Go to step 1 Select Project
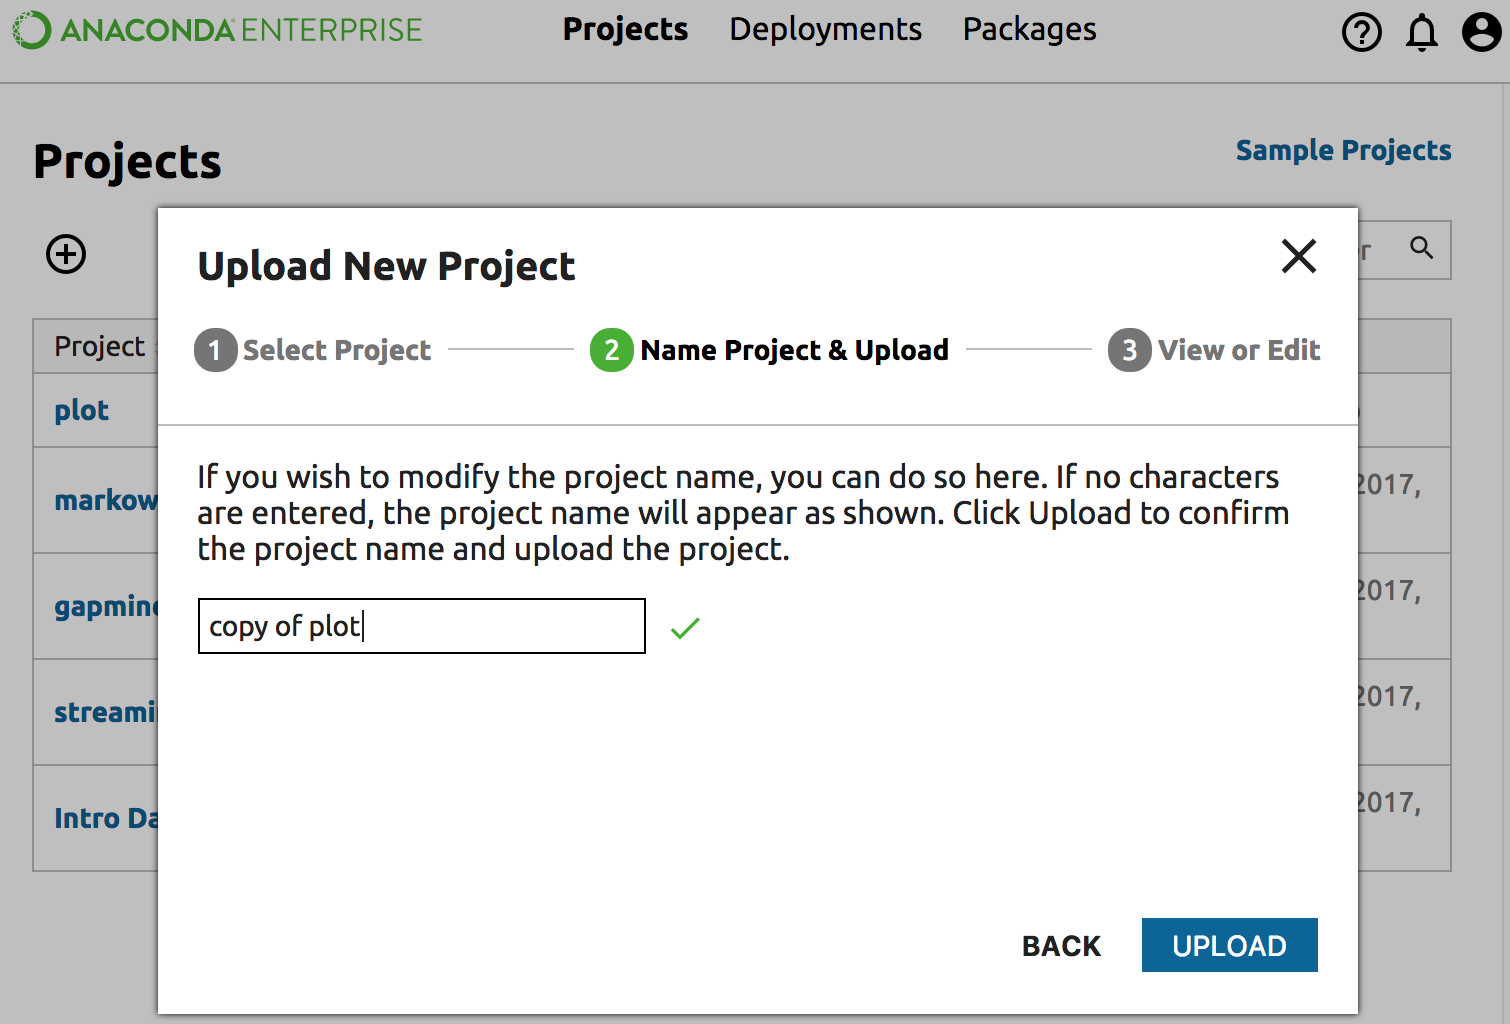The width and height of the screenshot is (1510, 1024). click(x=313, y=350)
